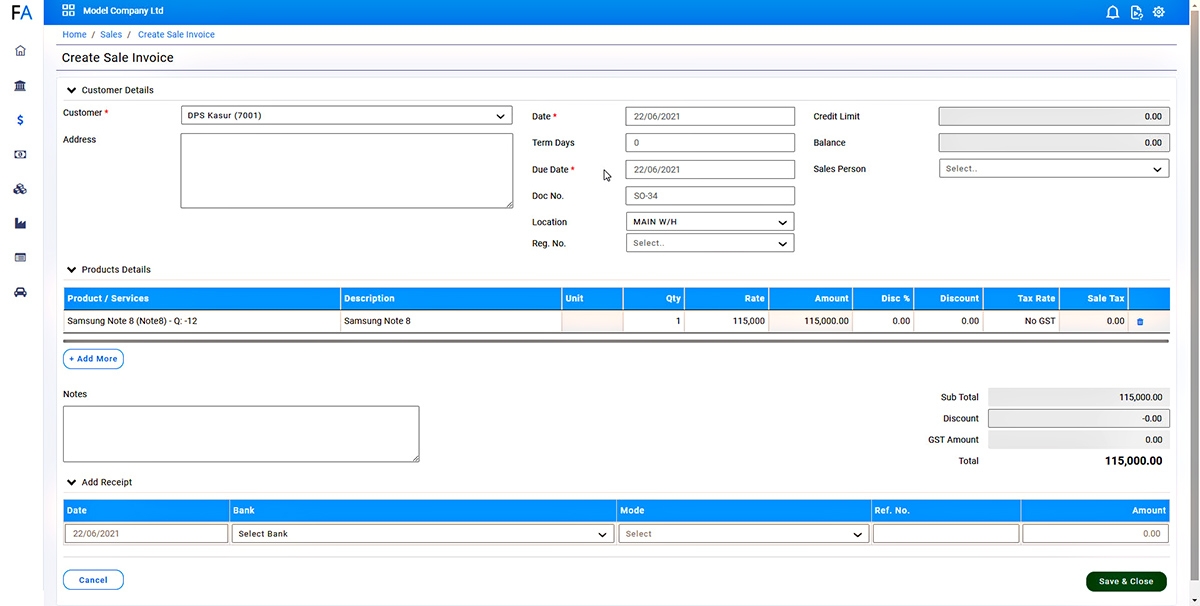Open the Location dropdown MAIN W/H
Screen dimensions: 1200x606
710,222
